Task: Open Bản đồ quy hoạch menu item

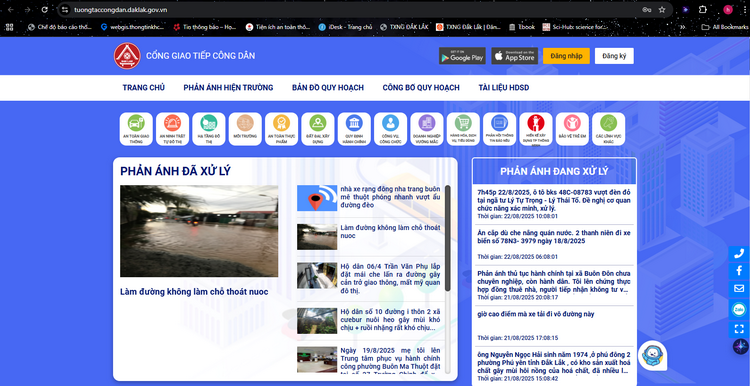Action: click(x=328, y=88)
